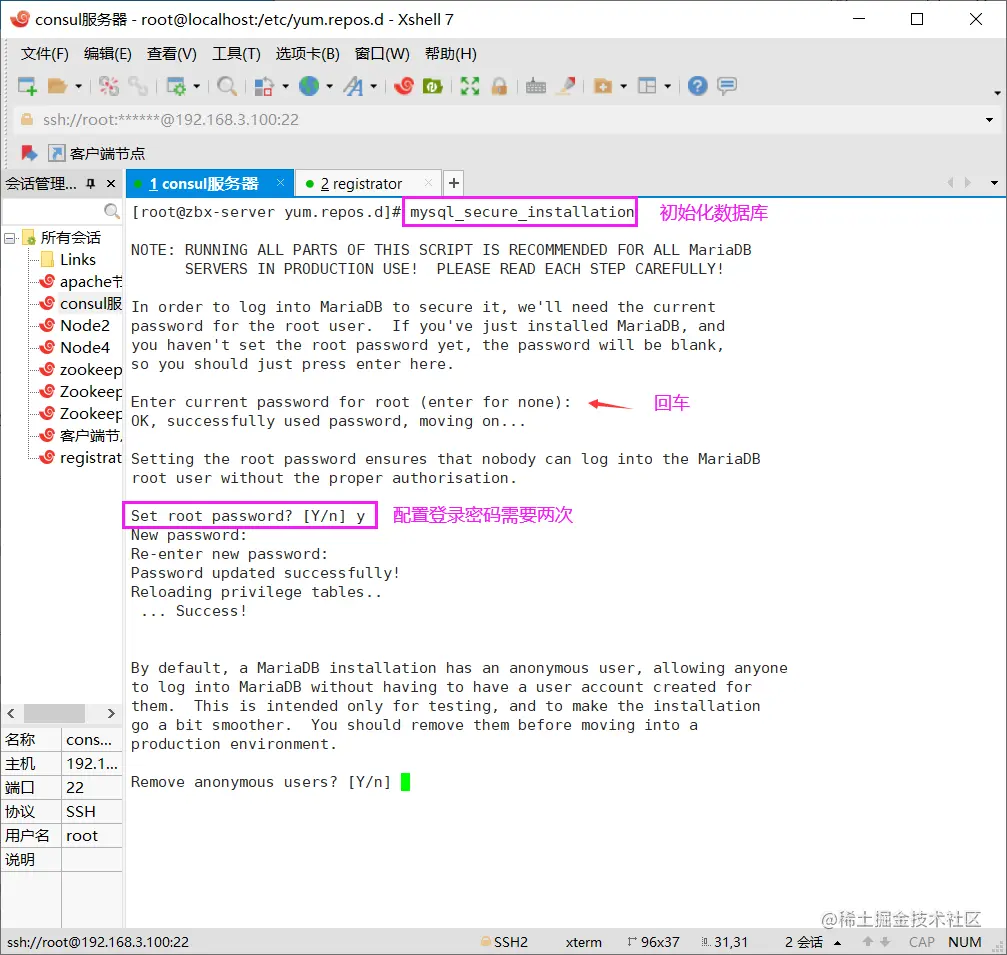Open the 选项卡(B) menu
The height and width of the screenshot is (955, 1007).
click(x=307, y=54)
